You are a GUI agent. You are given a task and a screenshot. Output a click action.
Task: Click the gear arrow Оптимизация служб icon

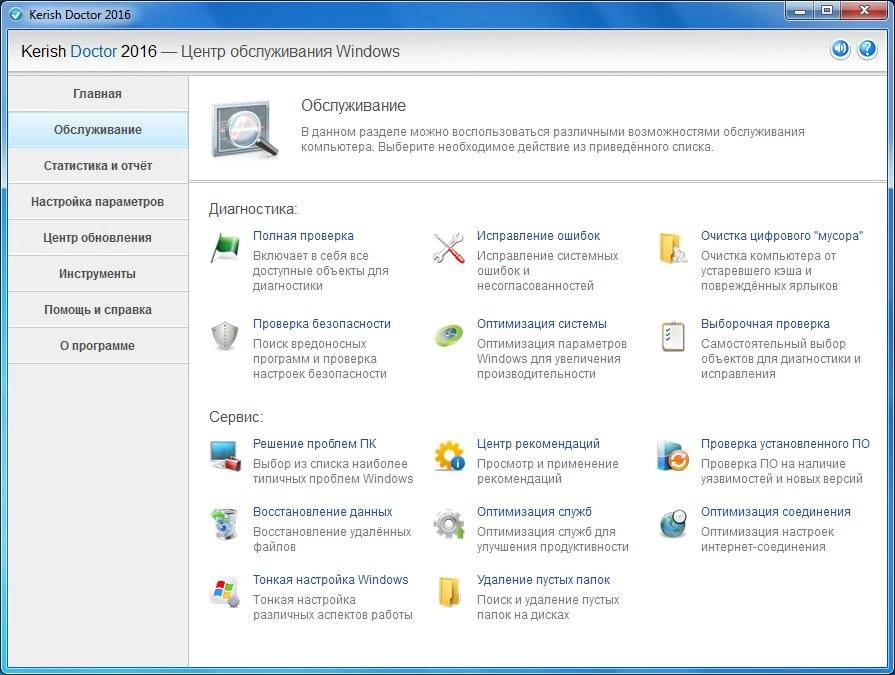pyautogui.click(x=449, y=524)
